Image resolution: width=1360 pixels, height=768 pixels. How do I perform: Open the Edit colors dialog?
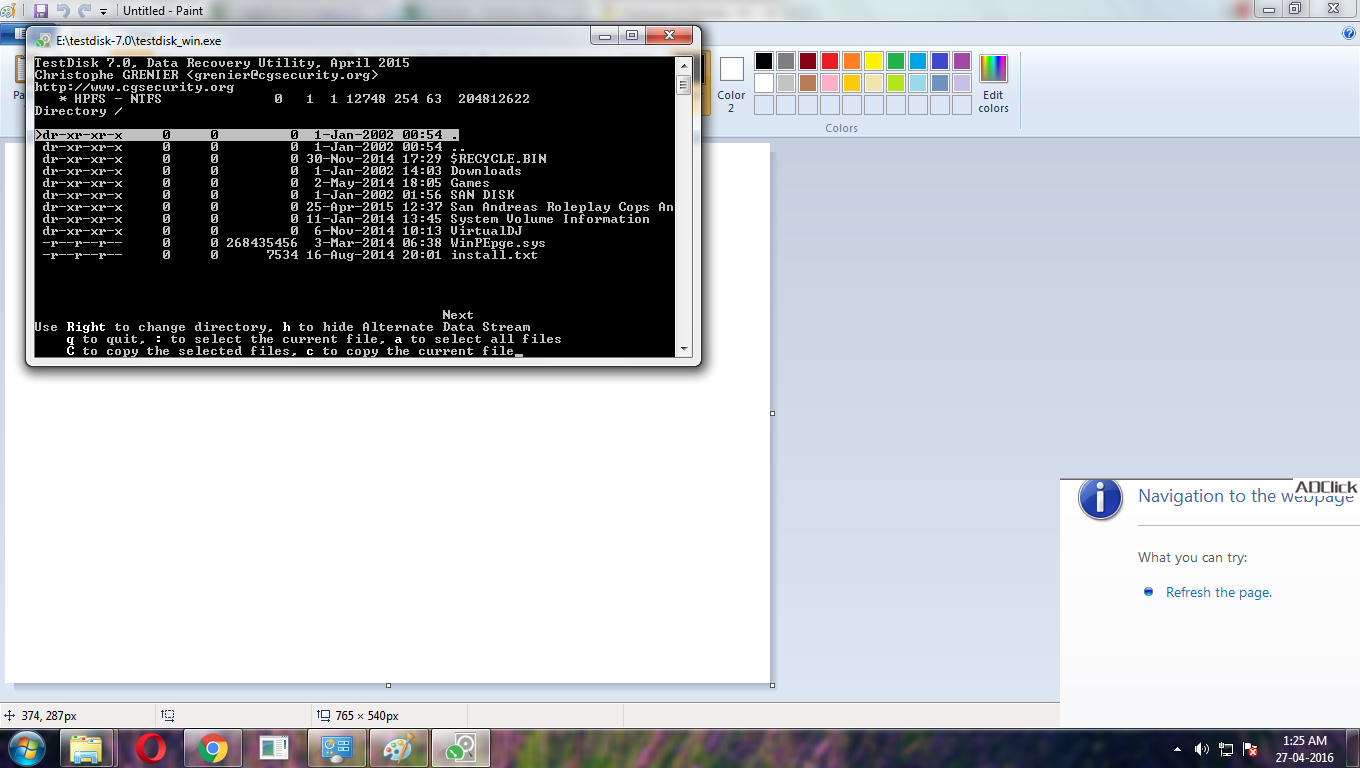[x=993, y=84]
